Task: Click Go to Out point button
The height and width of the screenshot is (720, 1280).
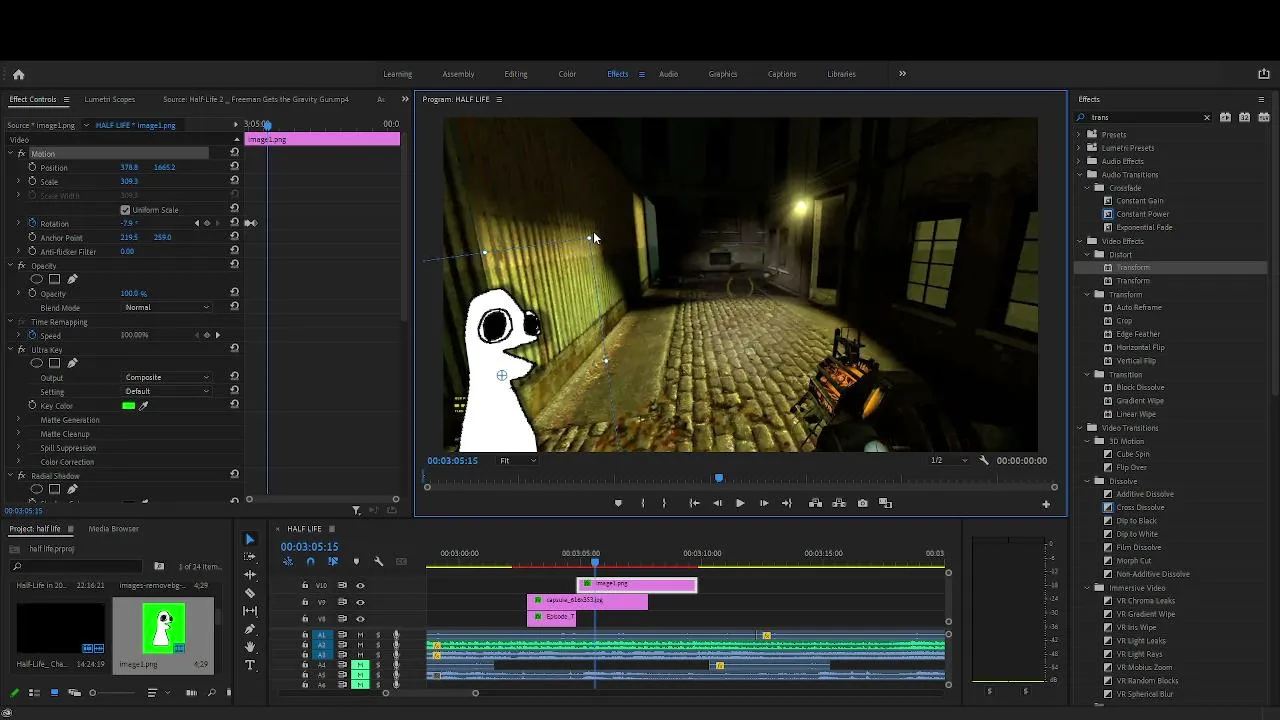Action: pos(787,503)
